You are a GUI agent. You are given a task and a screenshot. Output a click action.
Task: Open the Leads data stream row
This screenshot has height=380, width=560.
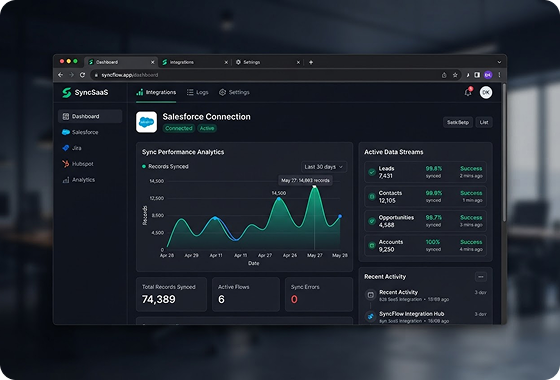[425, 172]
